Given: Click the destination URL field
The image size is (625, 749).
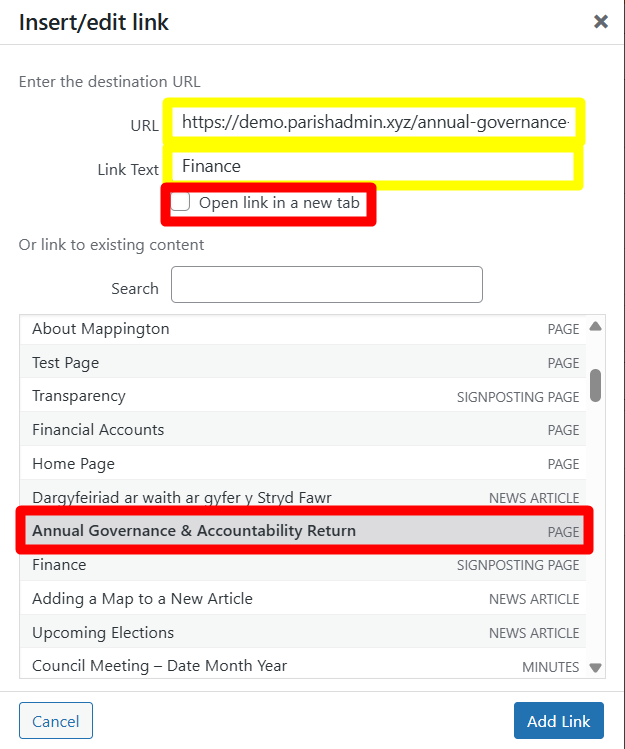Looking at the screenshot, I should 374,122.
